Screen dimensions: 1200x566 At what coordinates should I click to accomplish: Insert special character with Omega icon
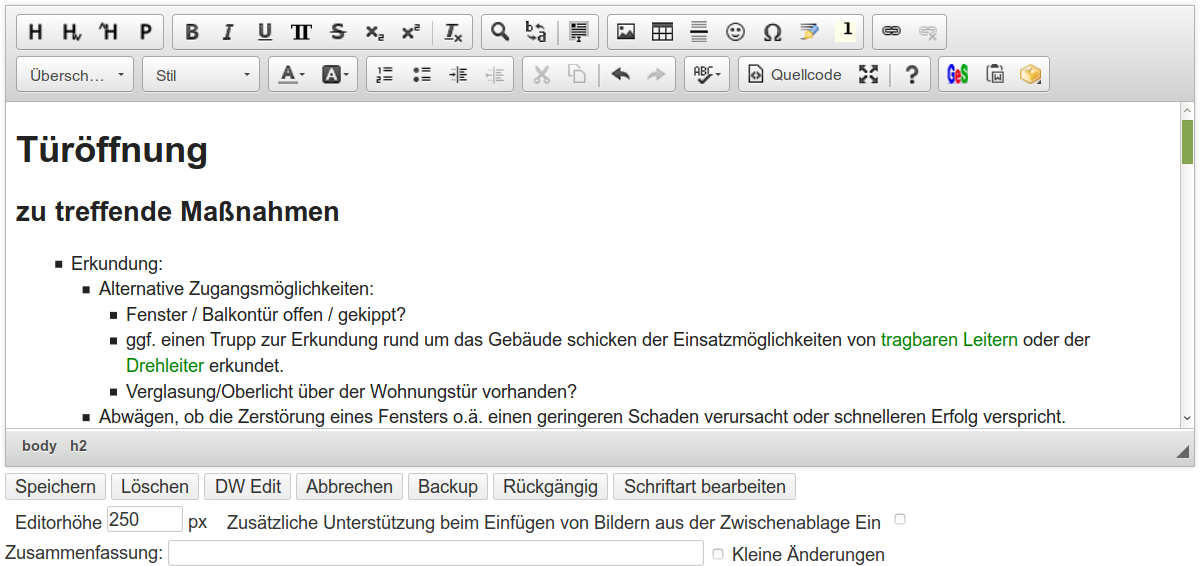pyautogui.click(x=772, y=32)
